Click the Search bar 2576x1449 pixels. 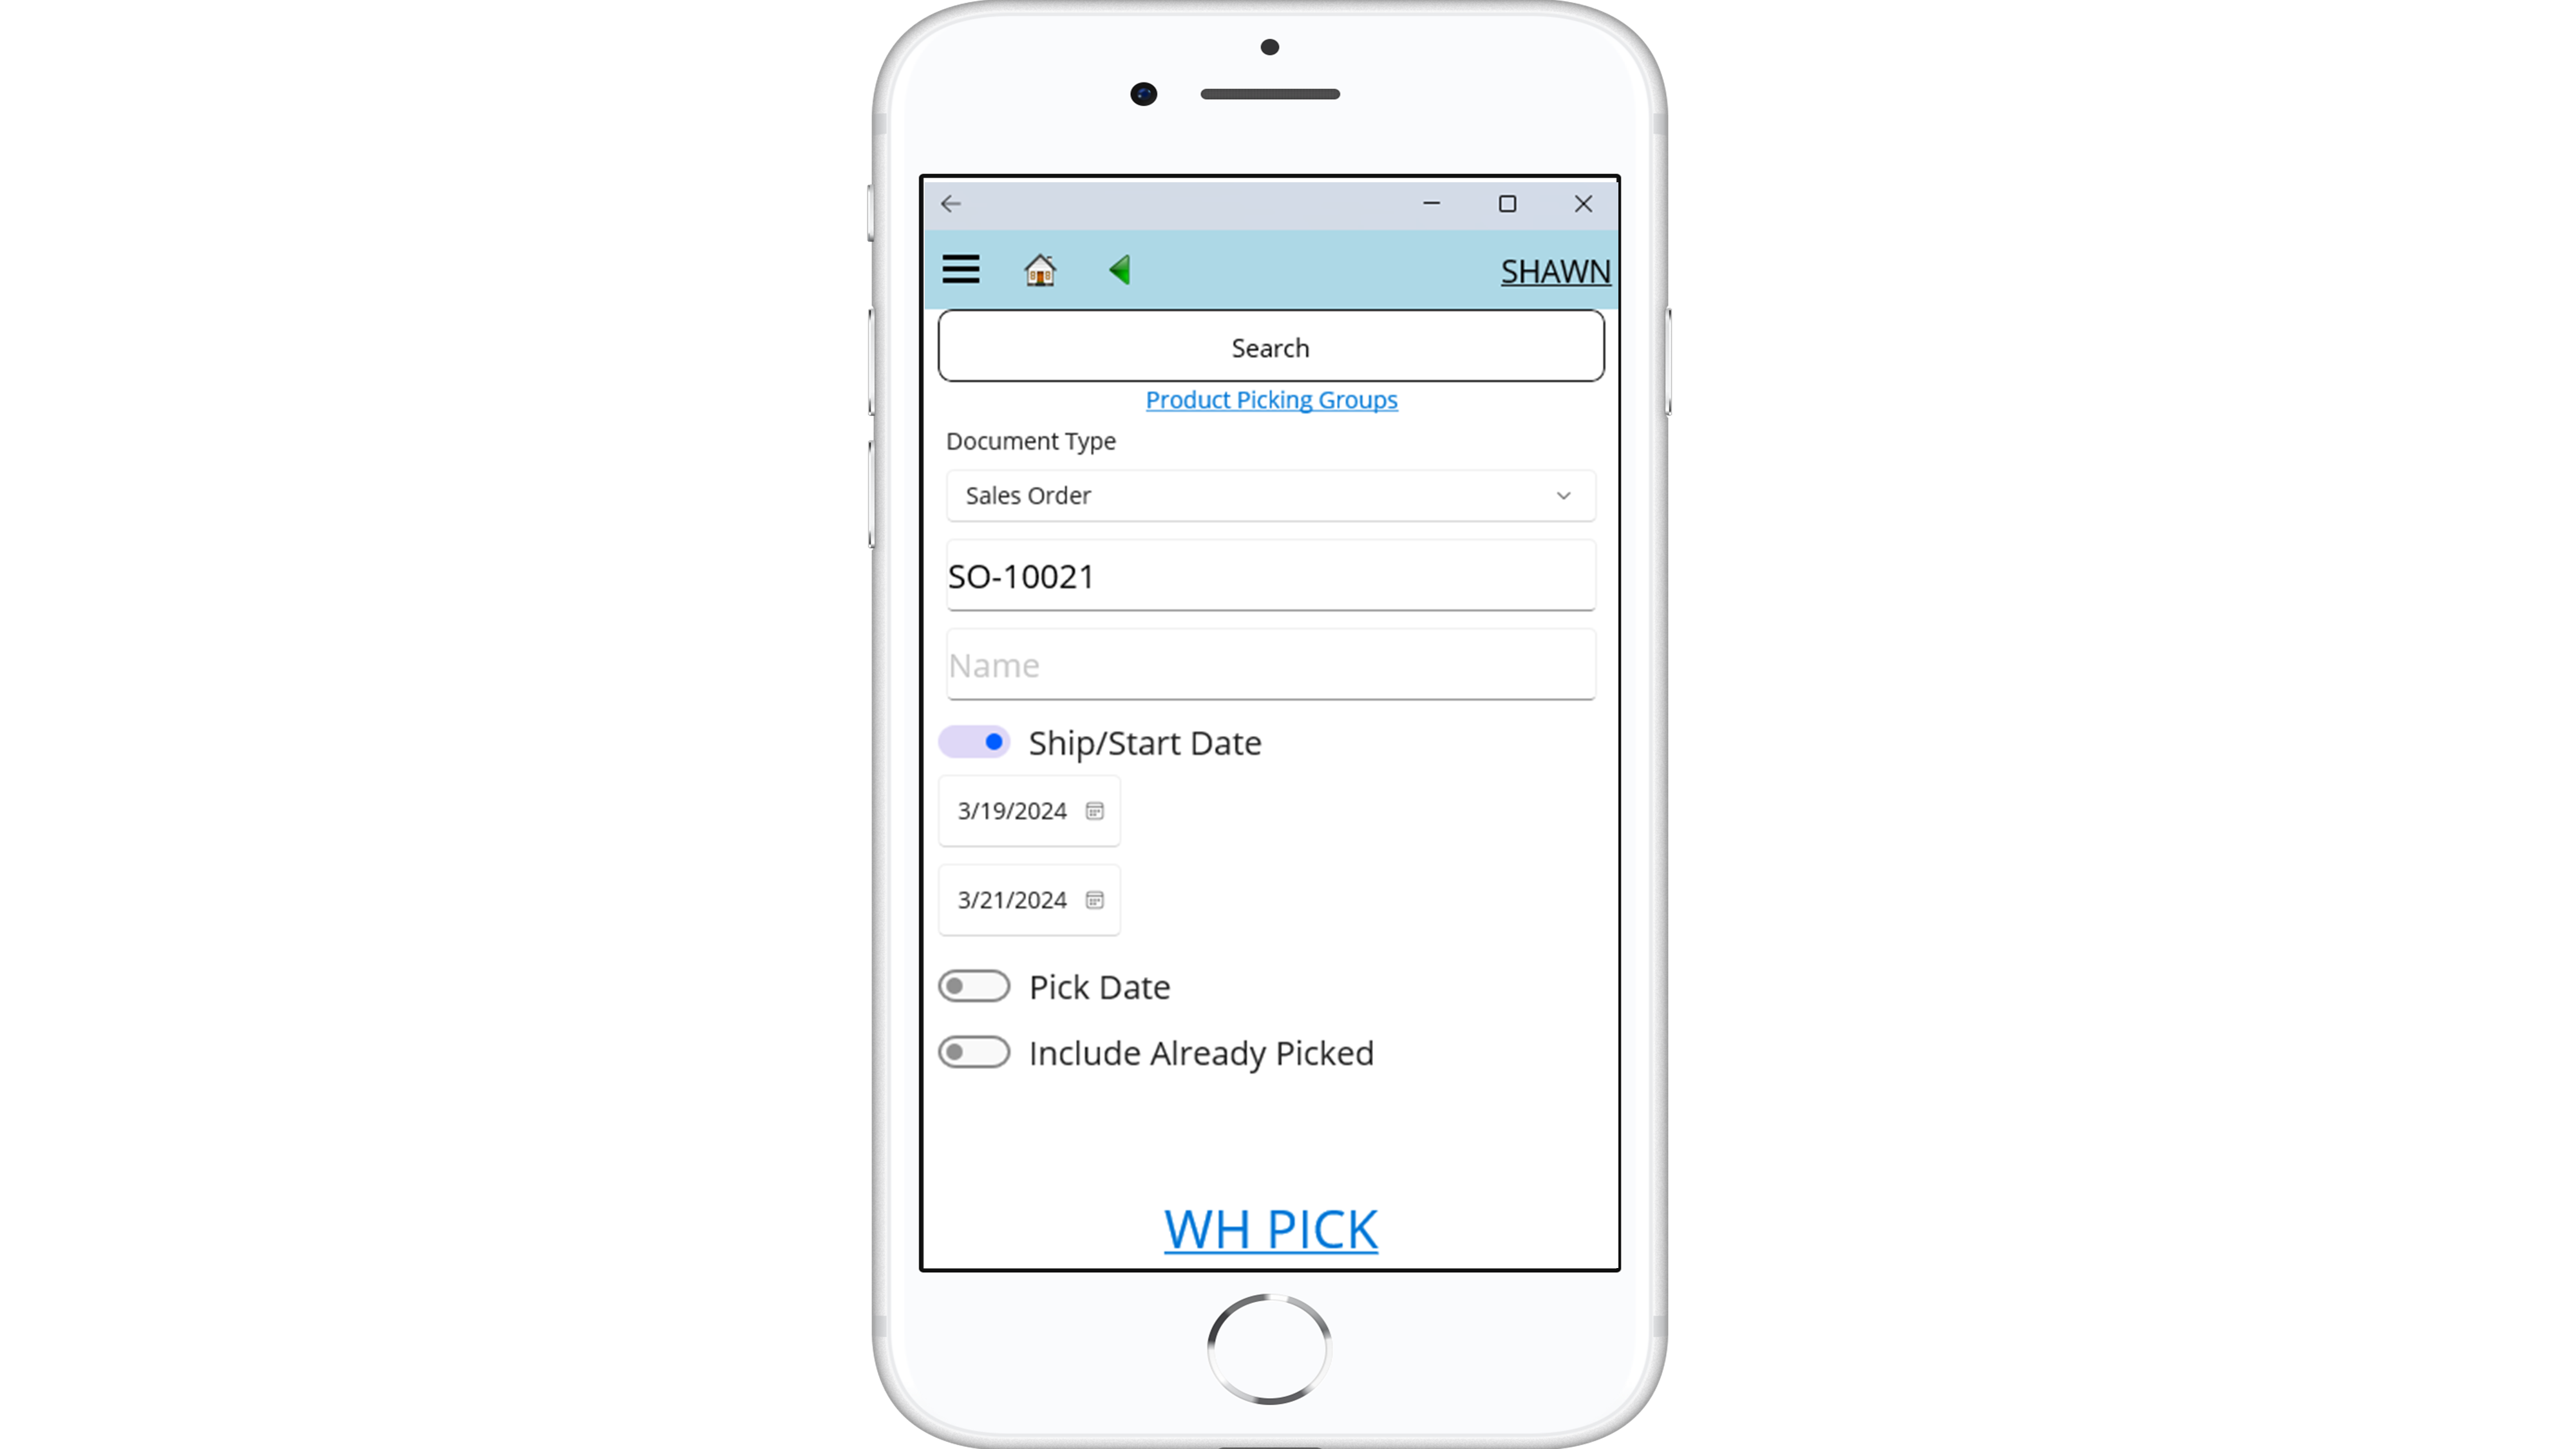pyautogui.click(x=1271, y=346)
